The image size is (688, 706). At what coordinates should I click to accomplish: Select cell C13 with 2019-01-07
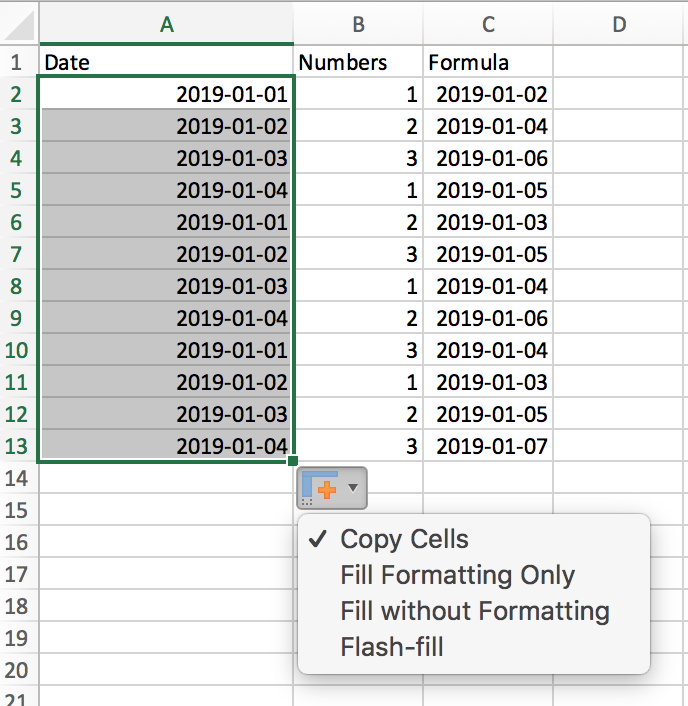(488, 447)
